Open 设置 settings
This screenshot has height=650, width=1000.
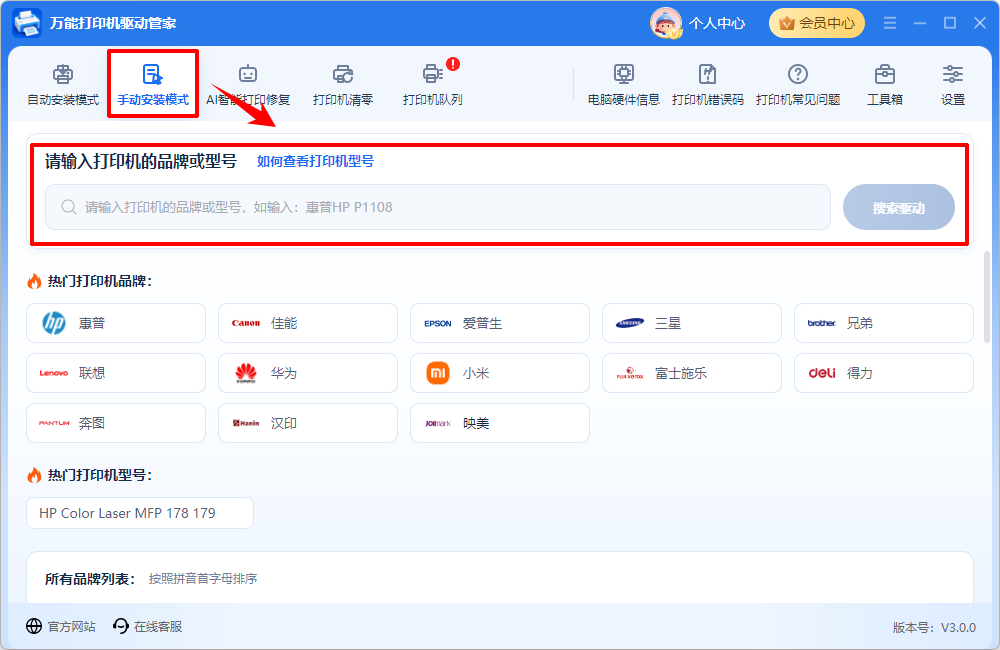pos(953,84)
